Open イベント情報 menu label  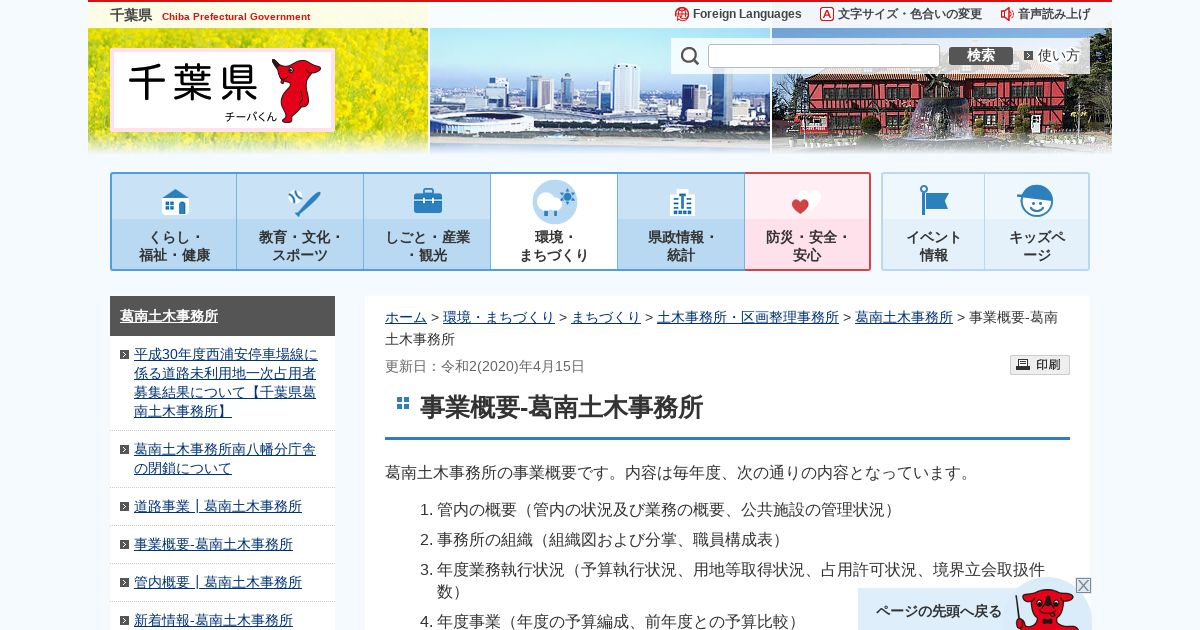pos(934,246)
